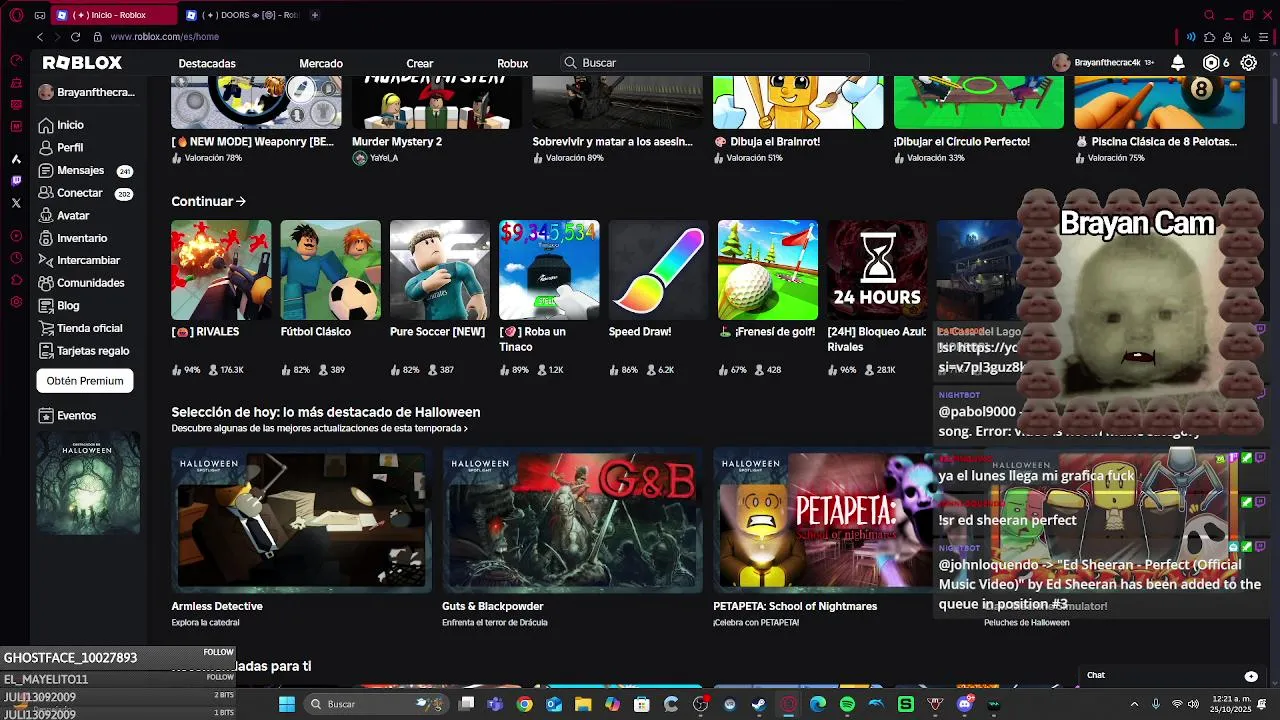1280x720 pixels.
Task: Open ¡Frenesí de golf! game thumbnail
Action: point(768,270)
